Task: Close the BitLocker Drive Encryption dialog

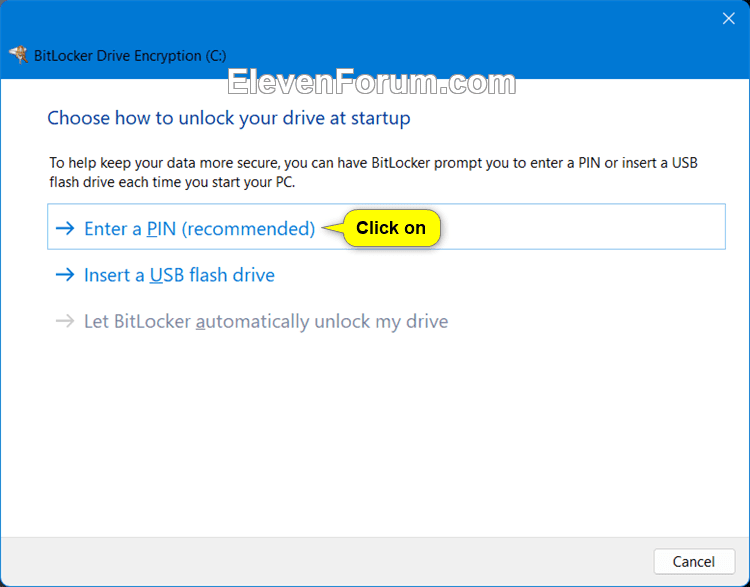Action: pos(728,19)
